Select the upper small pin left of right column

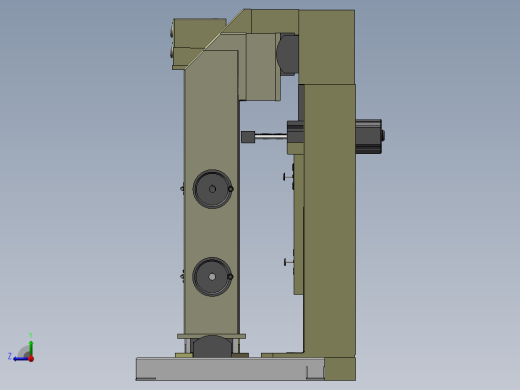288,176
